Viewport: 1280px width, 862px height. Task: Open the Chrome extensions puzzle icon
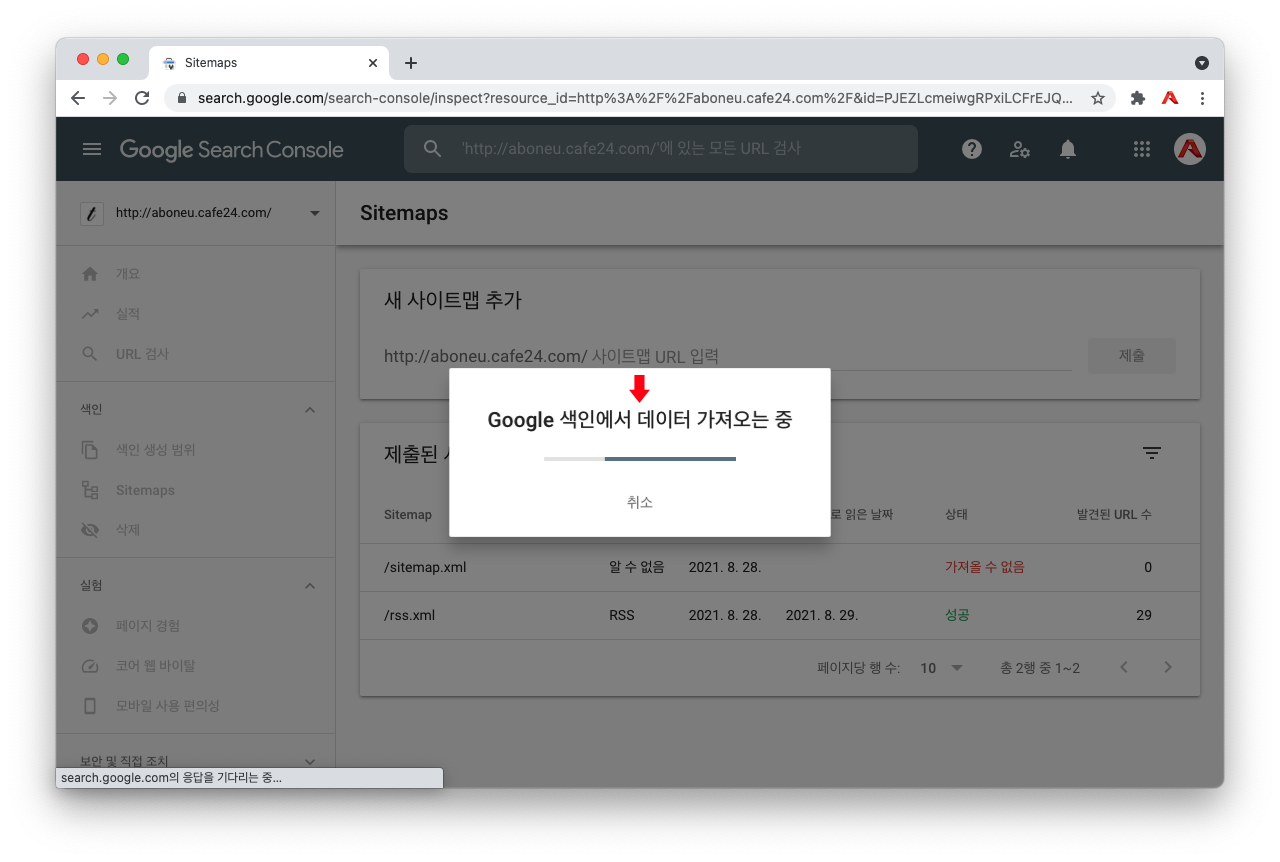(1138, 98)
